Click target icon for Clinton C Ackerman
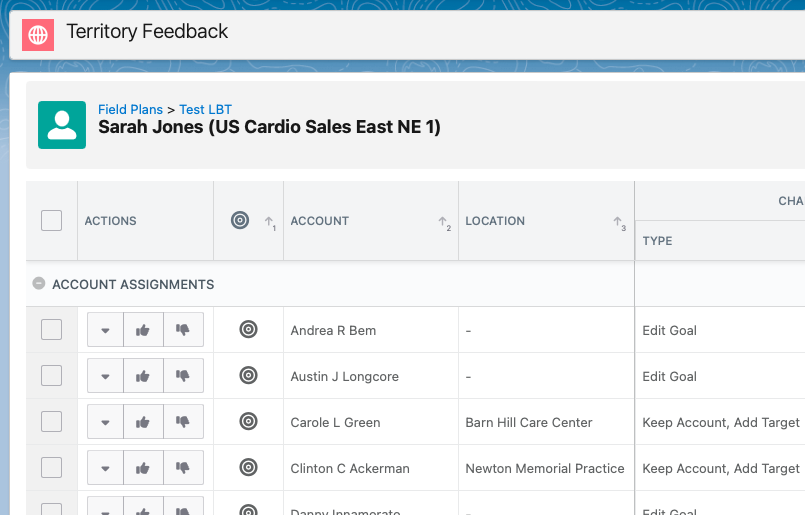This screenshot has height=515, width=805. tap(249, 468)
